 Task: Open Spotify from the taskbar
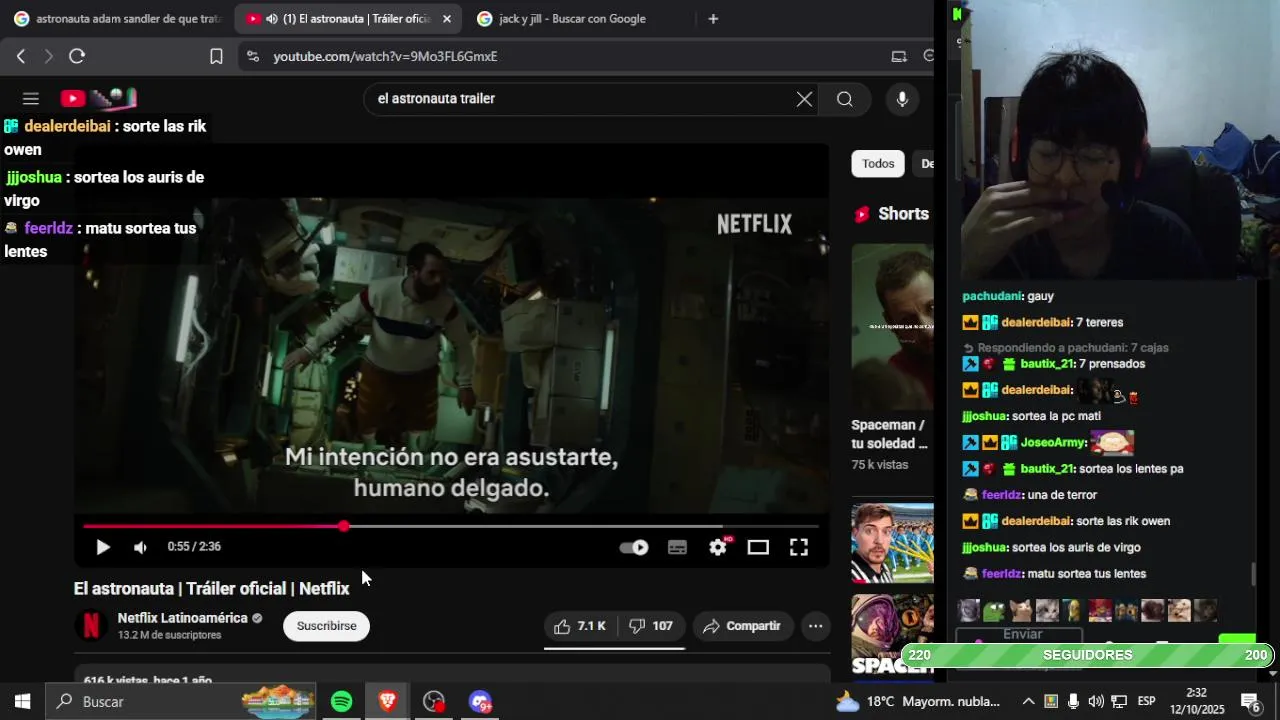point(342,702)
